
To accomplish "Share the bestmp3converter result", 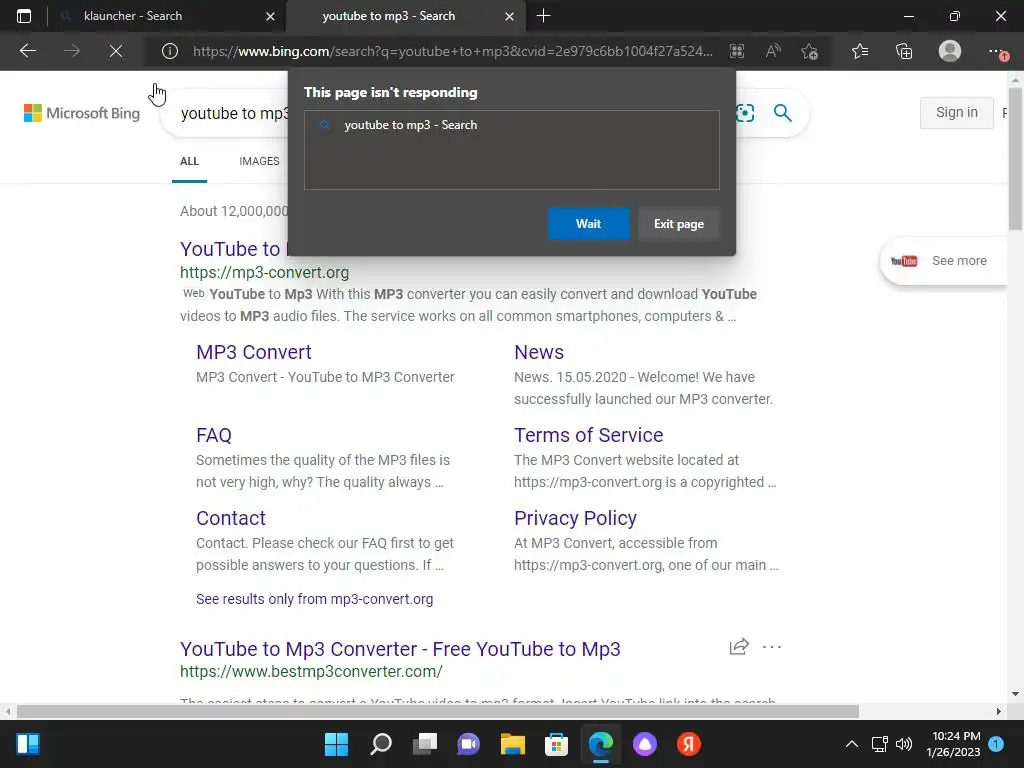I will point(739,647).
